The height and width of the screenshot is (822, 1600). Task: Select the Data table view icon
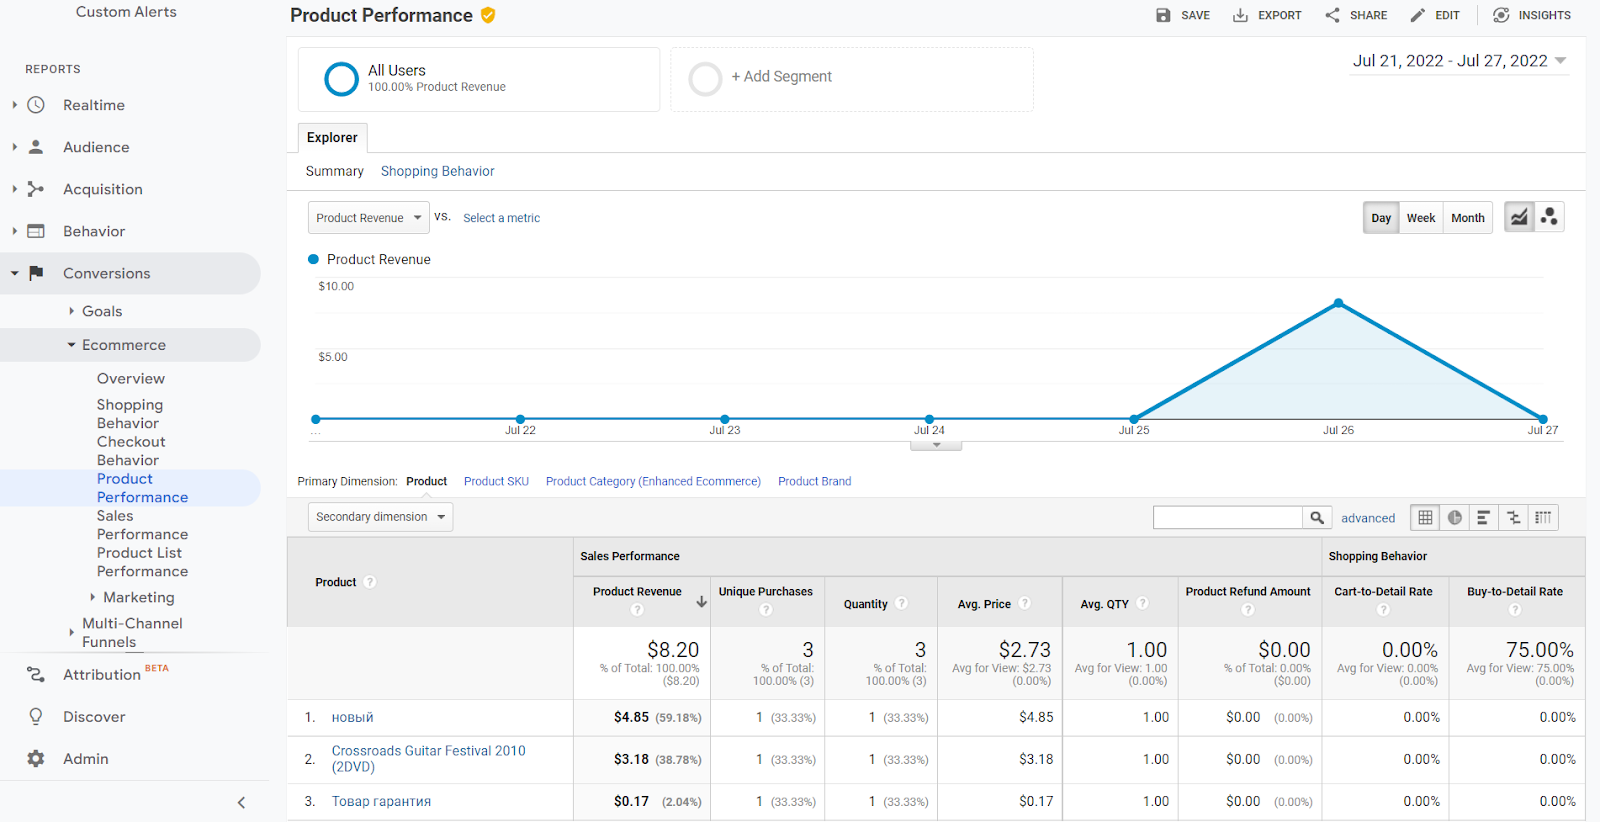tap(1425, 518)
